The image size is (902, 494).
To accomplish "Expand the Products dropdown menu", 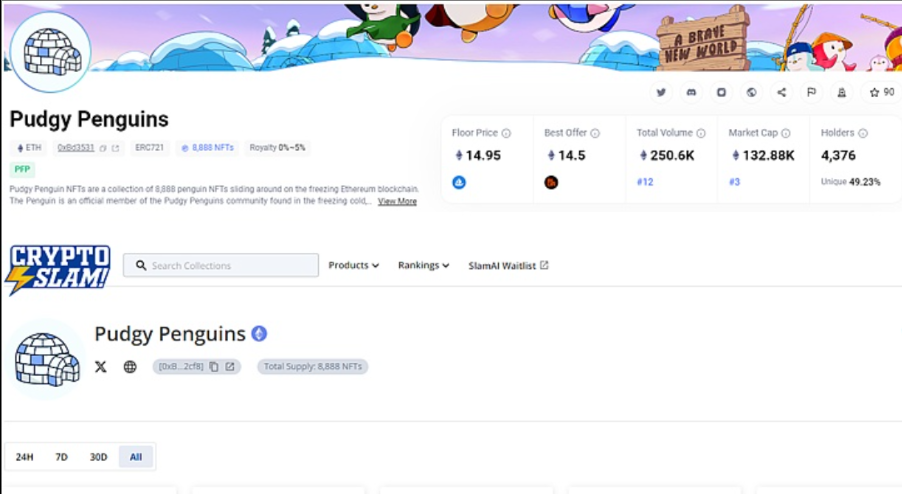I will pos(353,265).
